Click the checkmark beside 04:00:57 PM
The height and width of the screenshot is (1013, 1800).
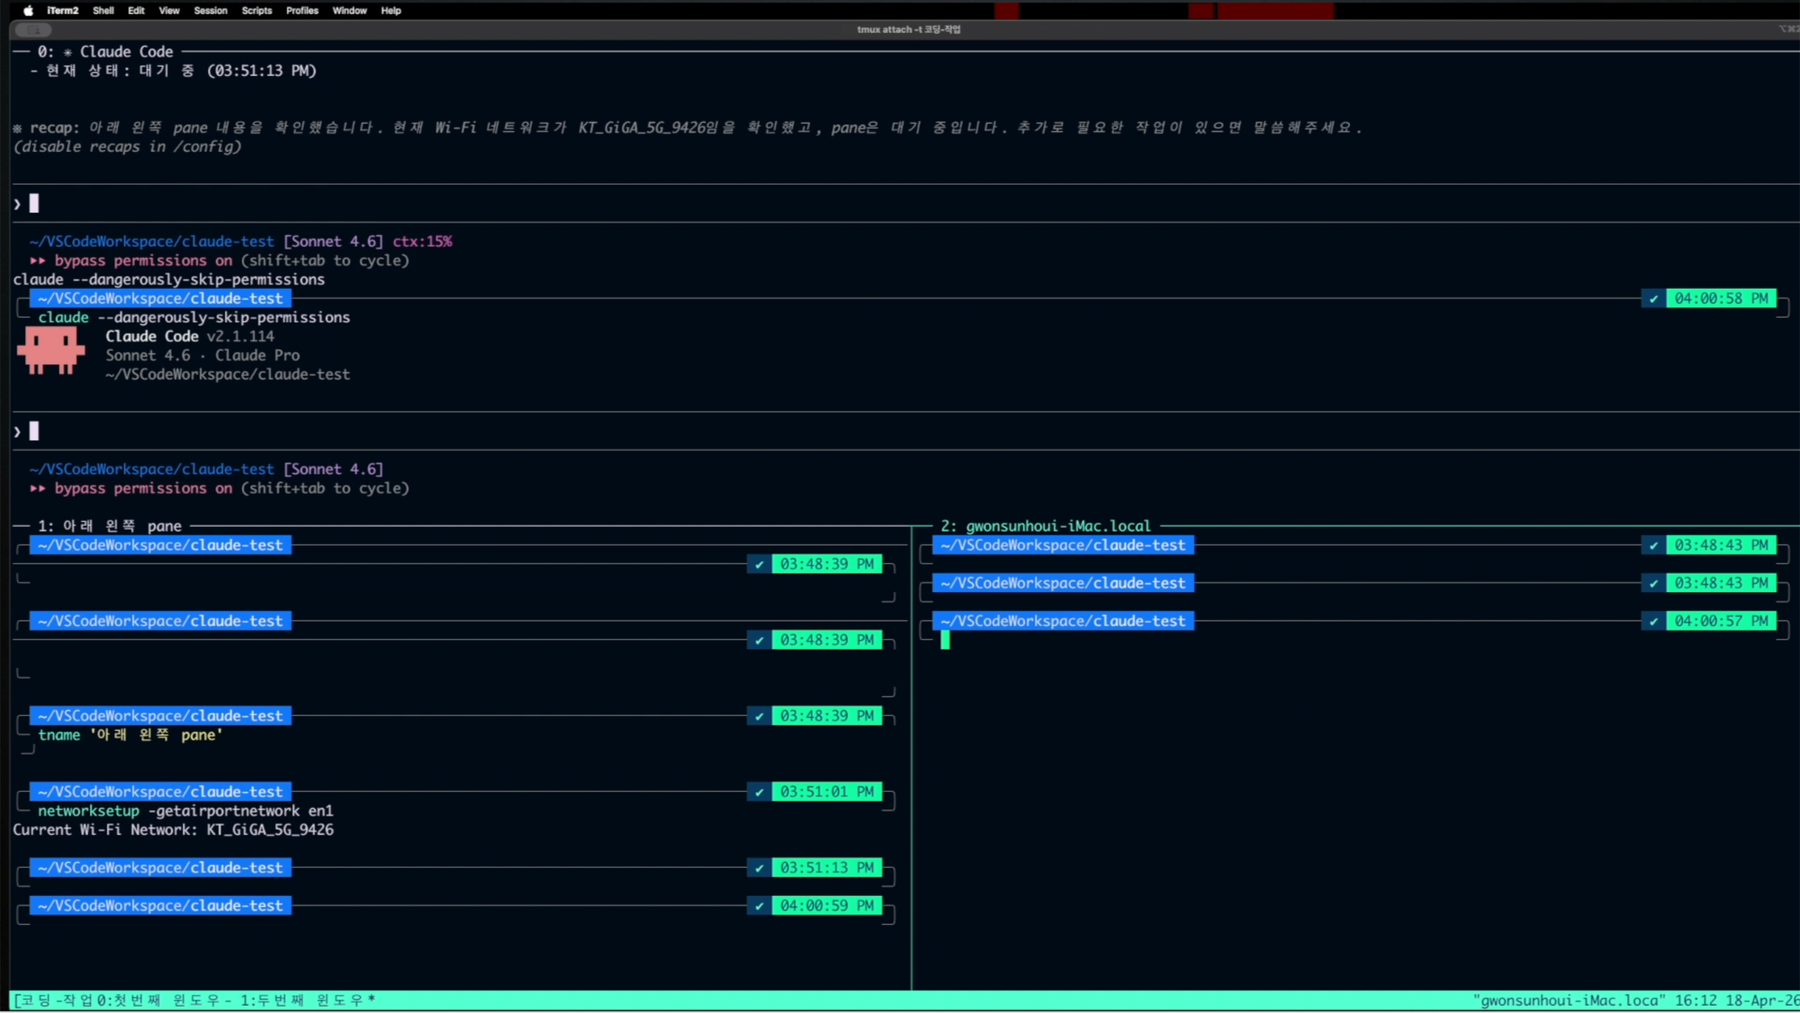point(1653,621)
